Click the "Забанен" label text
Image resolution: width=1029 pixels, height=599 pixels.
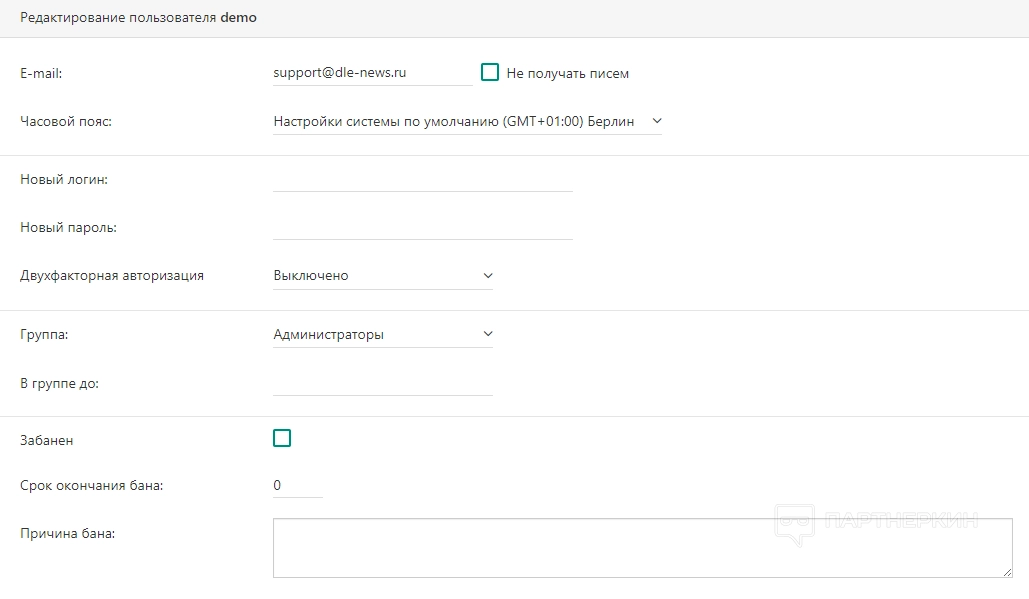[x=46, y=439]
